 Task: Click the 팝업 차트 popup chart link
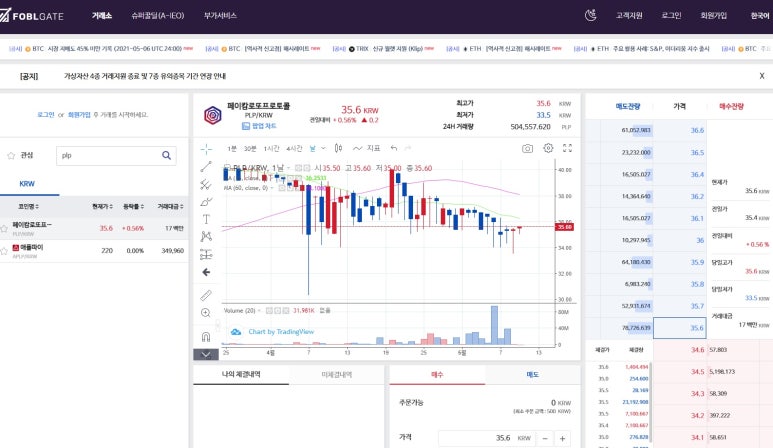click(x=259, y=126)
